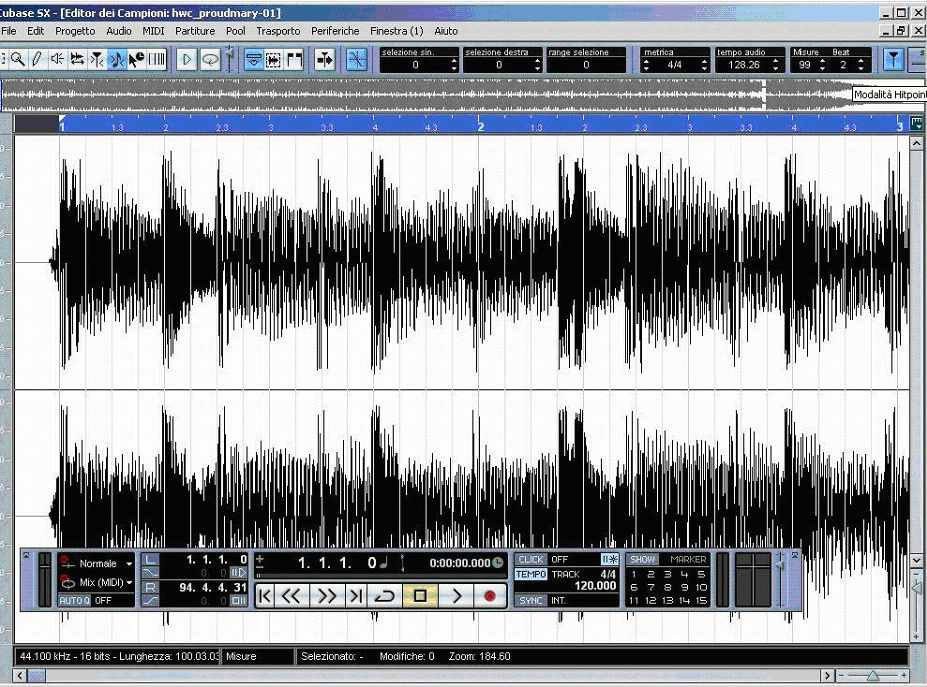Screen dimensions: 927x687
Task: Click the SHOW markers button
Action: point(644,560)
